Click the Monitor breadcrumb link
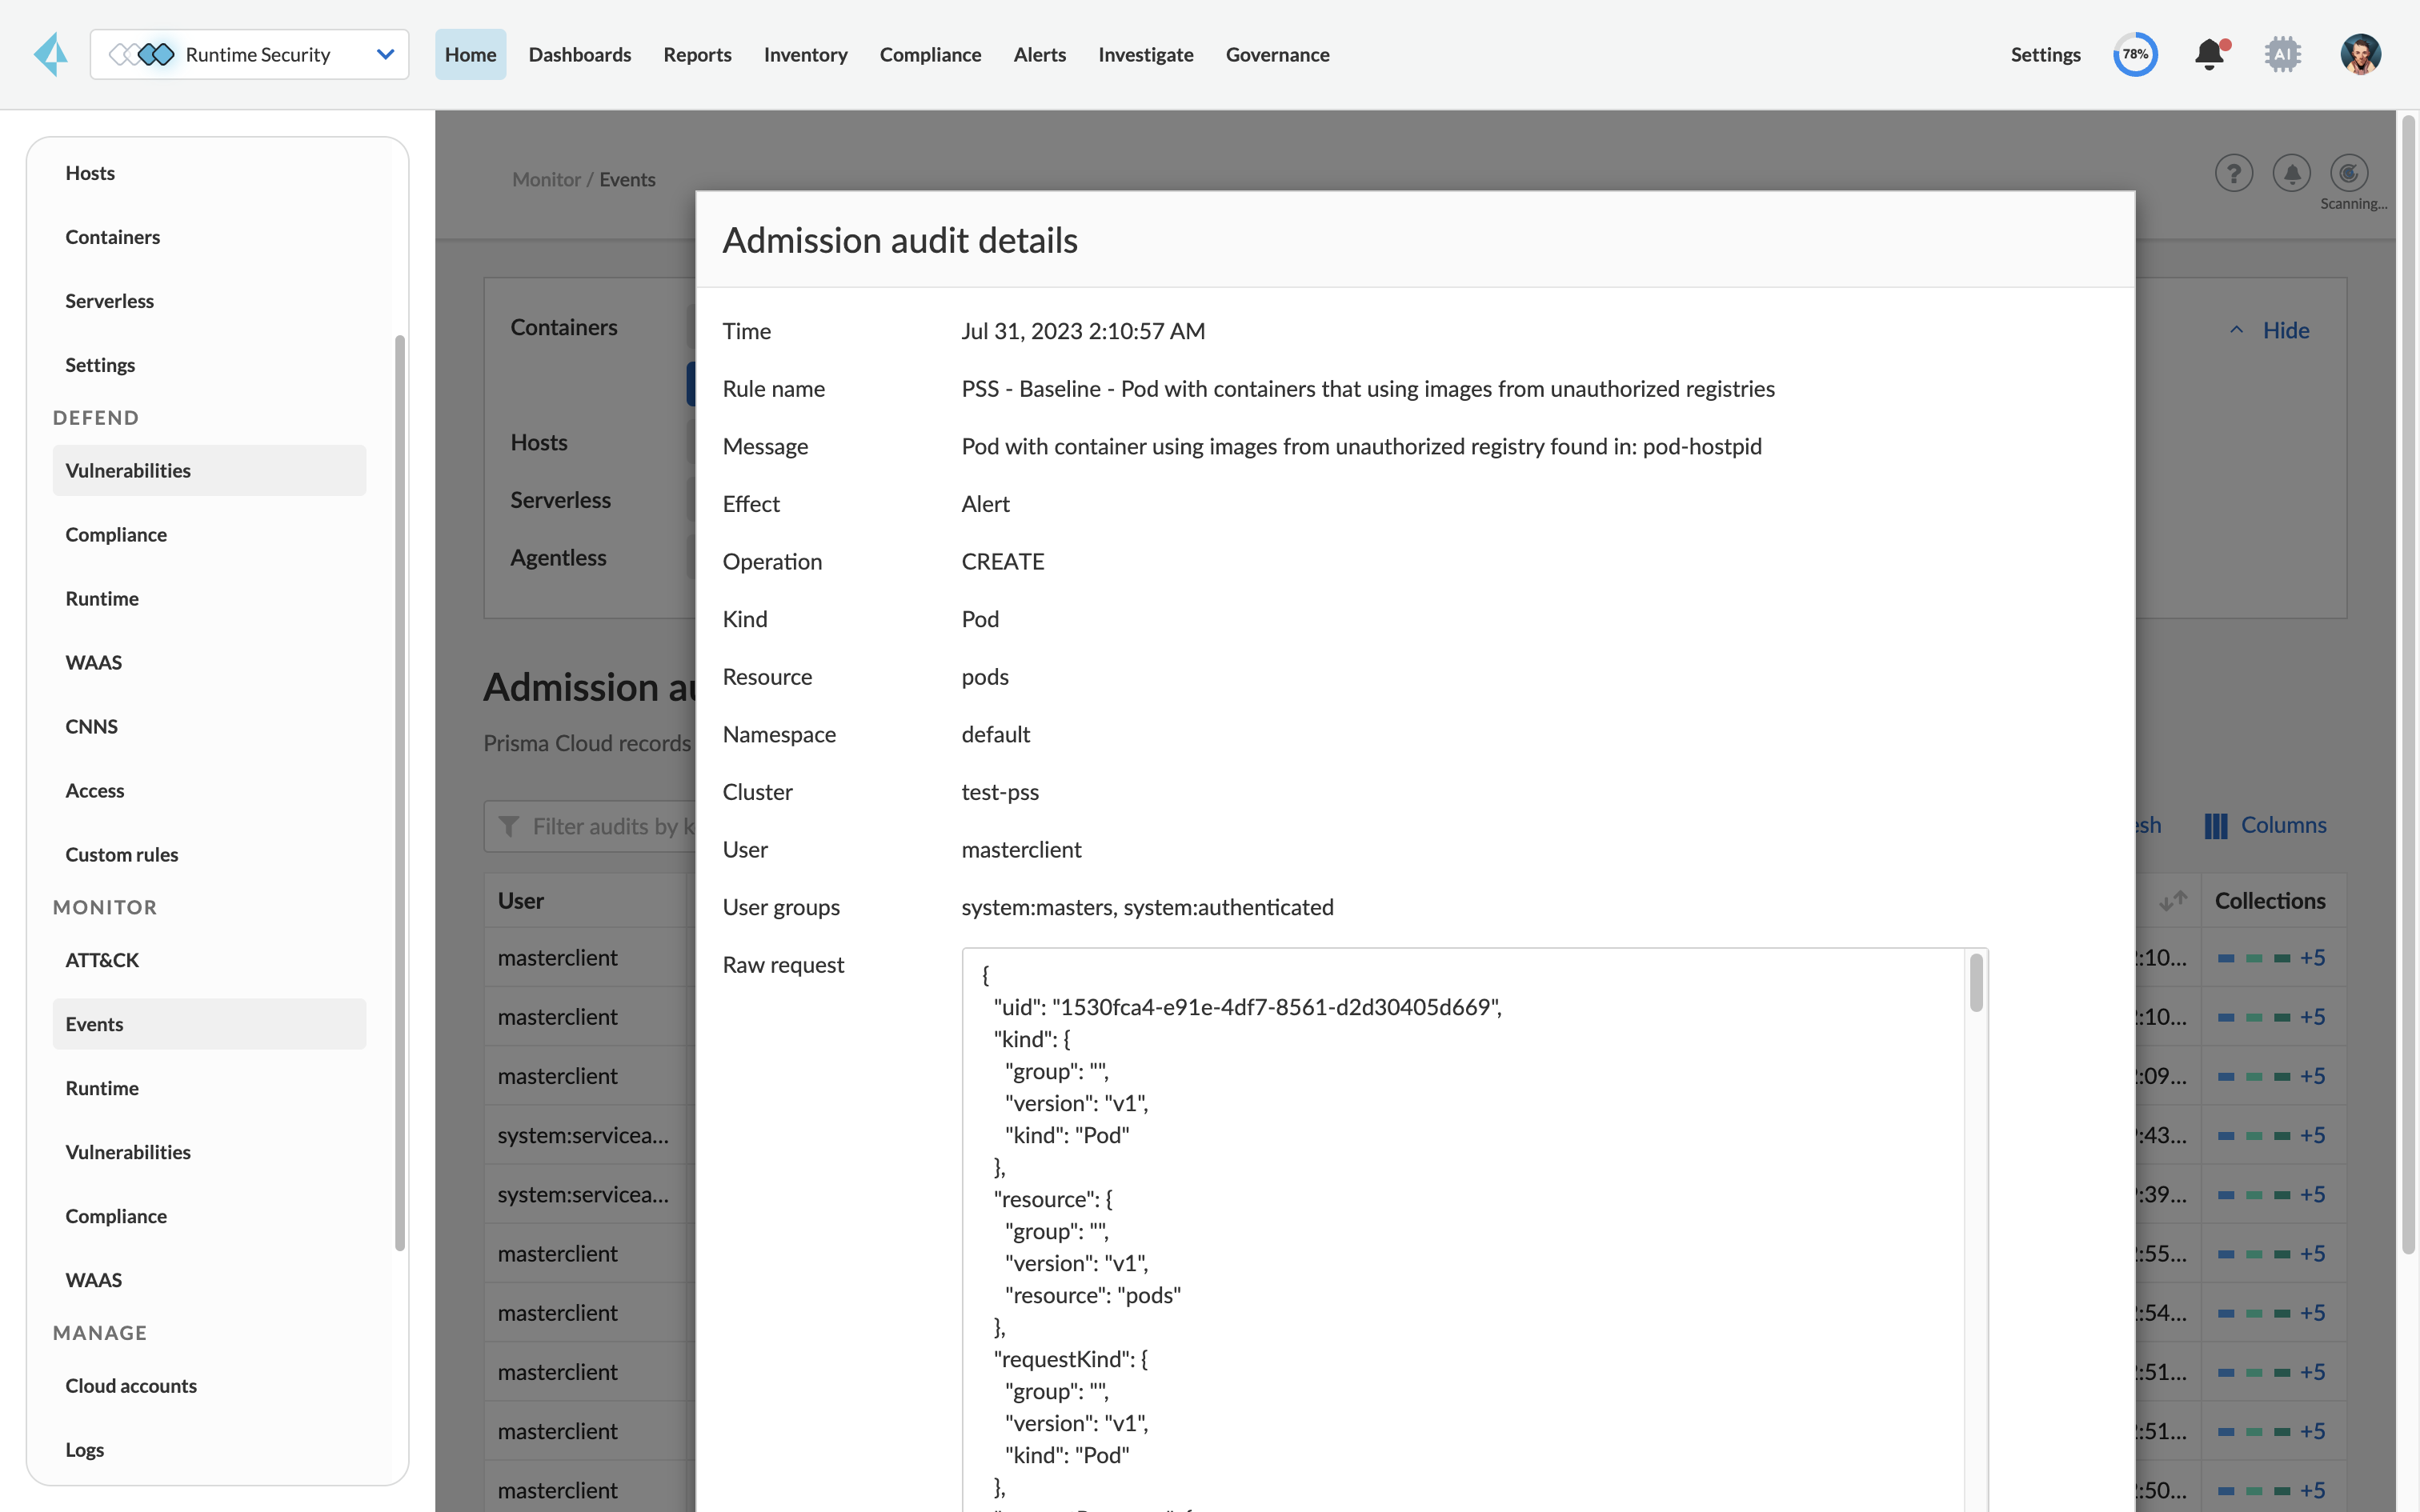Screen dimensions: 2420x1512 click(x=546, y=179)
